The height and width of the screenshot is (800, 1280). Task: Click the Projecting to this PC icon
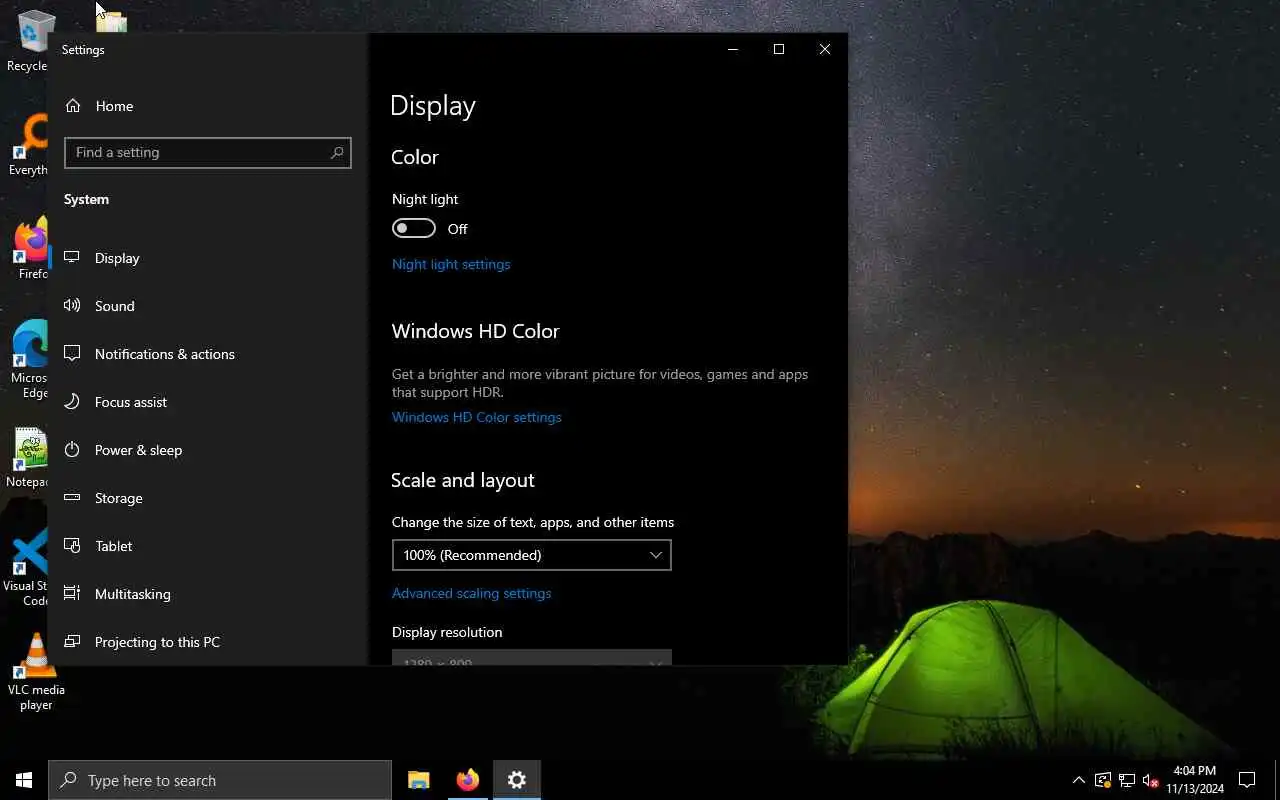(72, 642)
